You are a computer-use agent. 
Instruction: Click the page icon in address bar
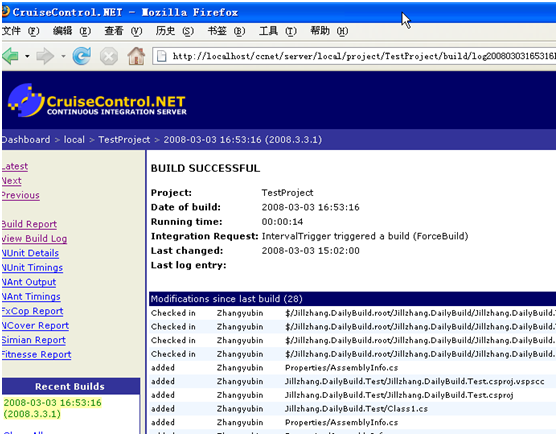(162, 56)
